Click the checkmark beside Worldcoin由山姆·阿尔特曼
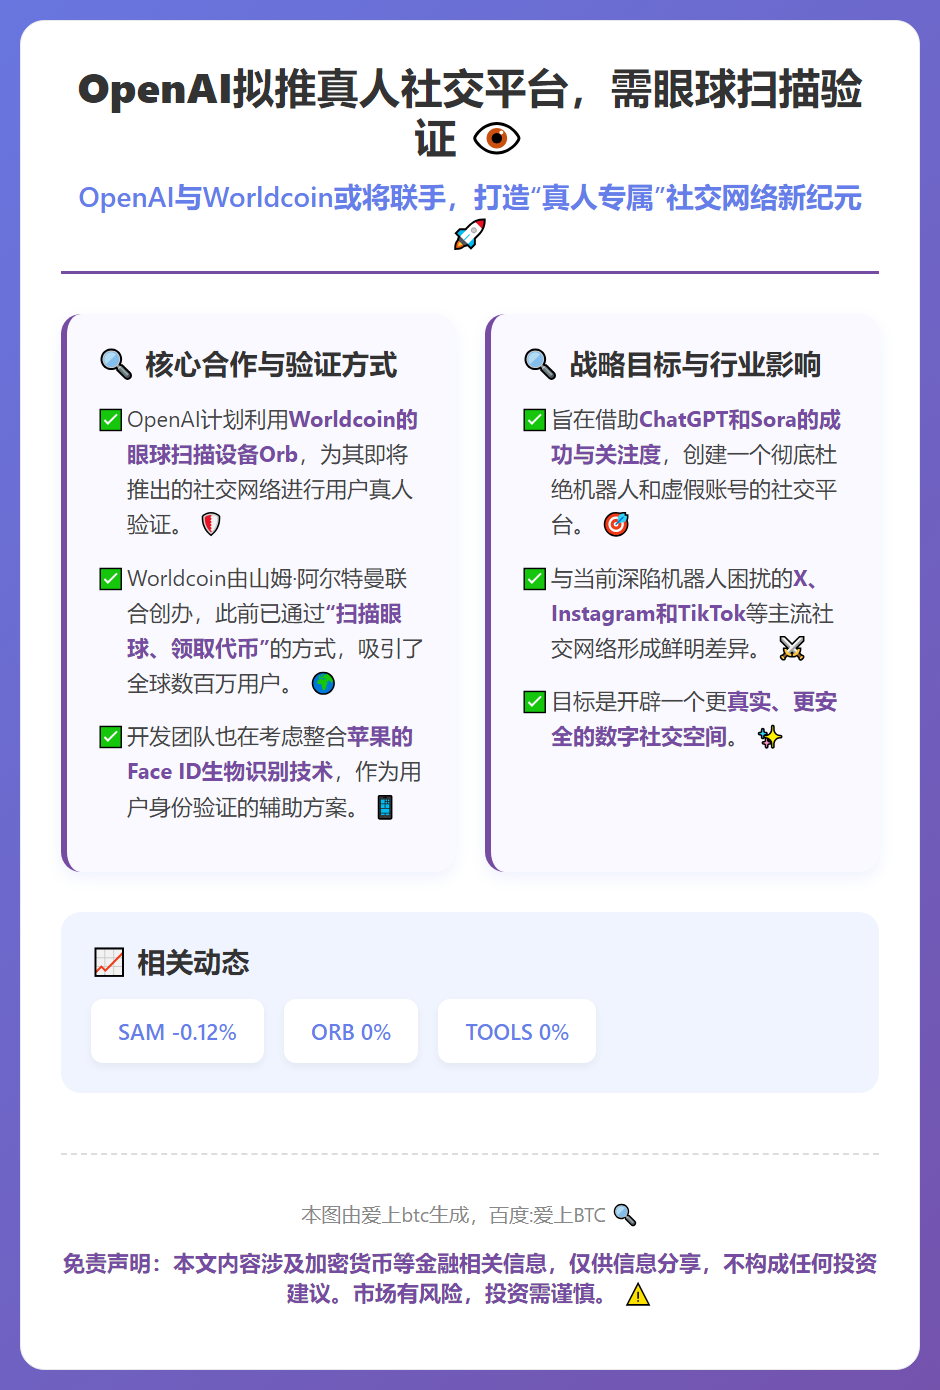Screen dimensions: 940x1390 (x=111, y=579)
